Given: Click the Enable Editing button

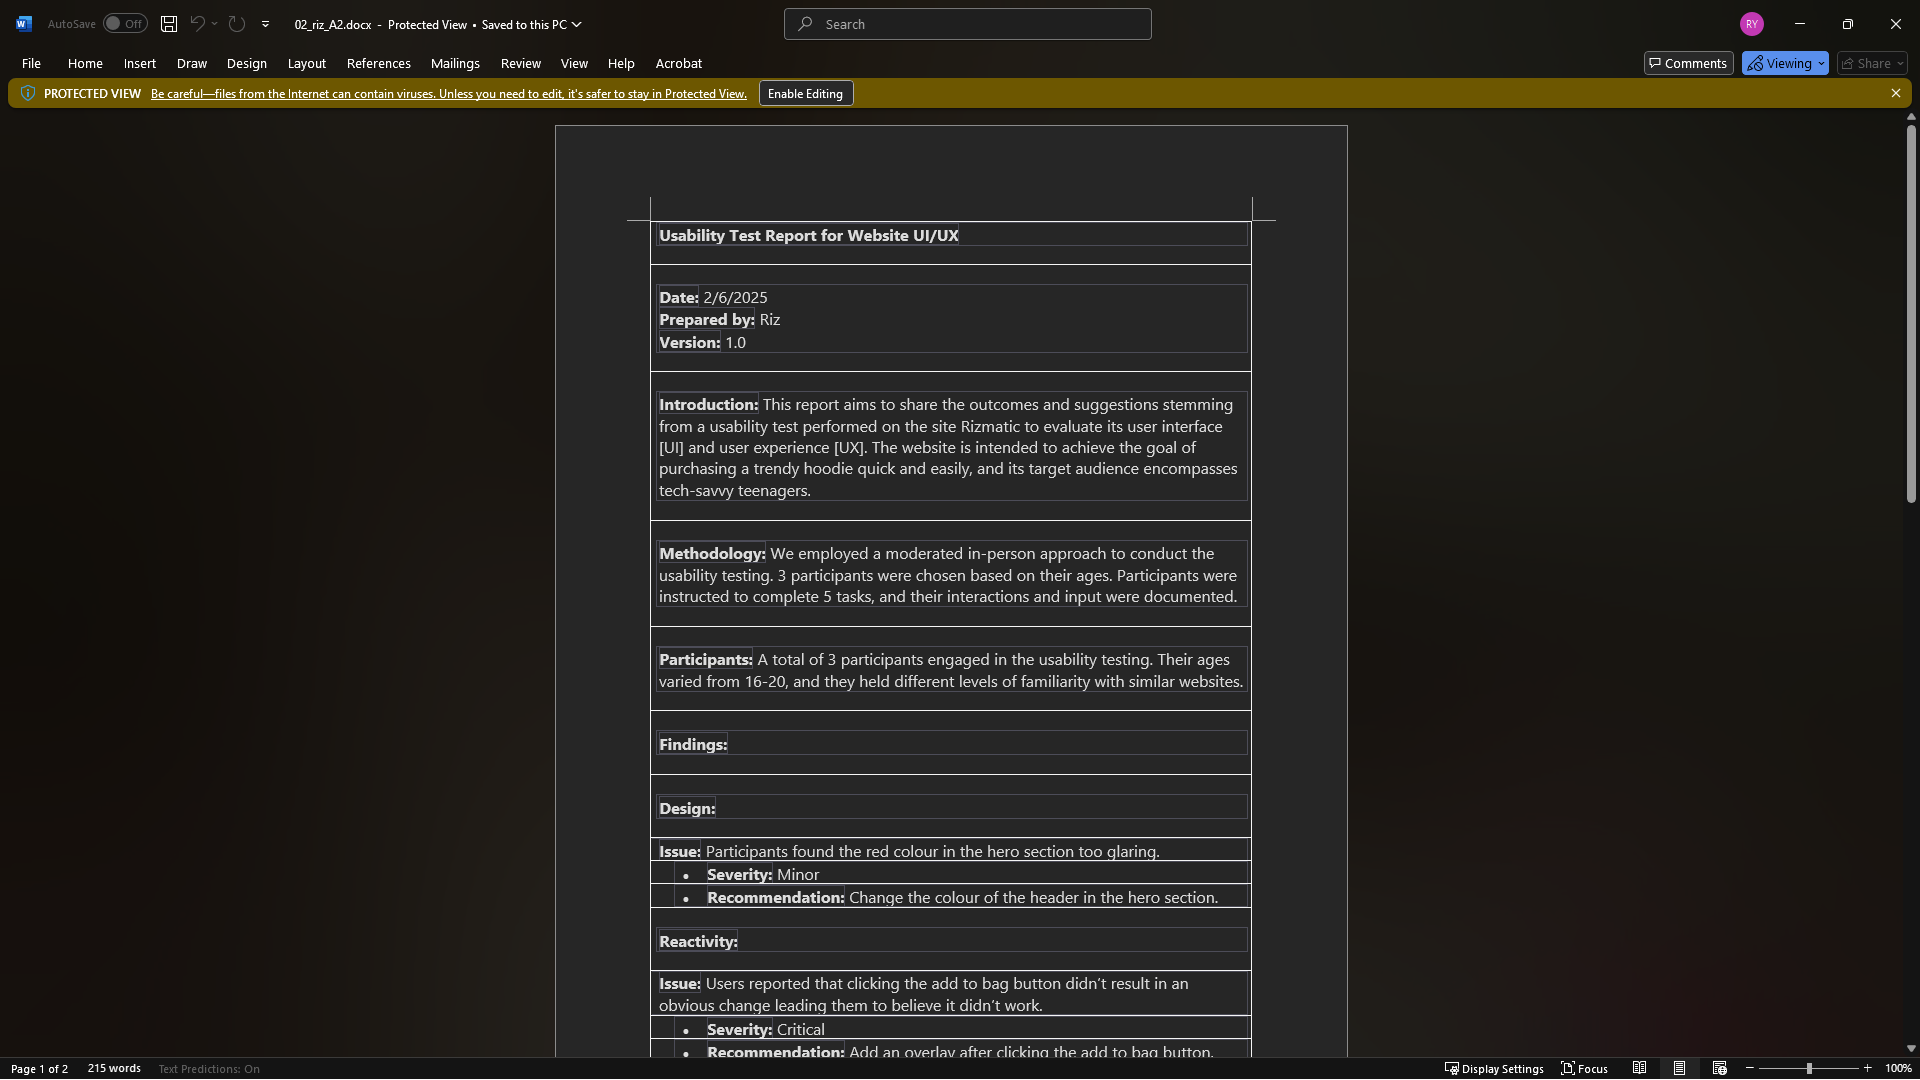Looking at the screenshot, I should [805, 93].
